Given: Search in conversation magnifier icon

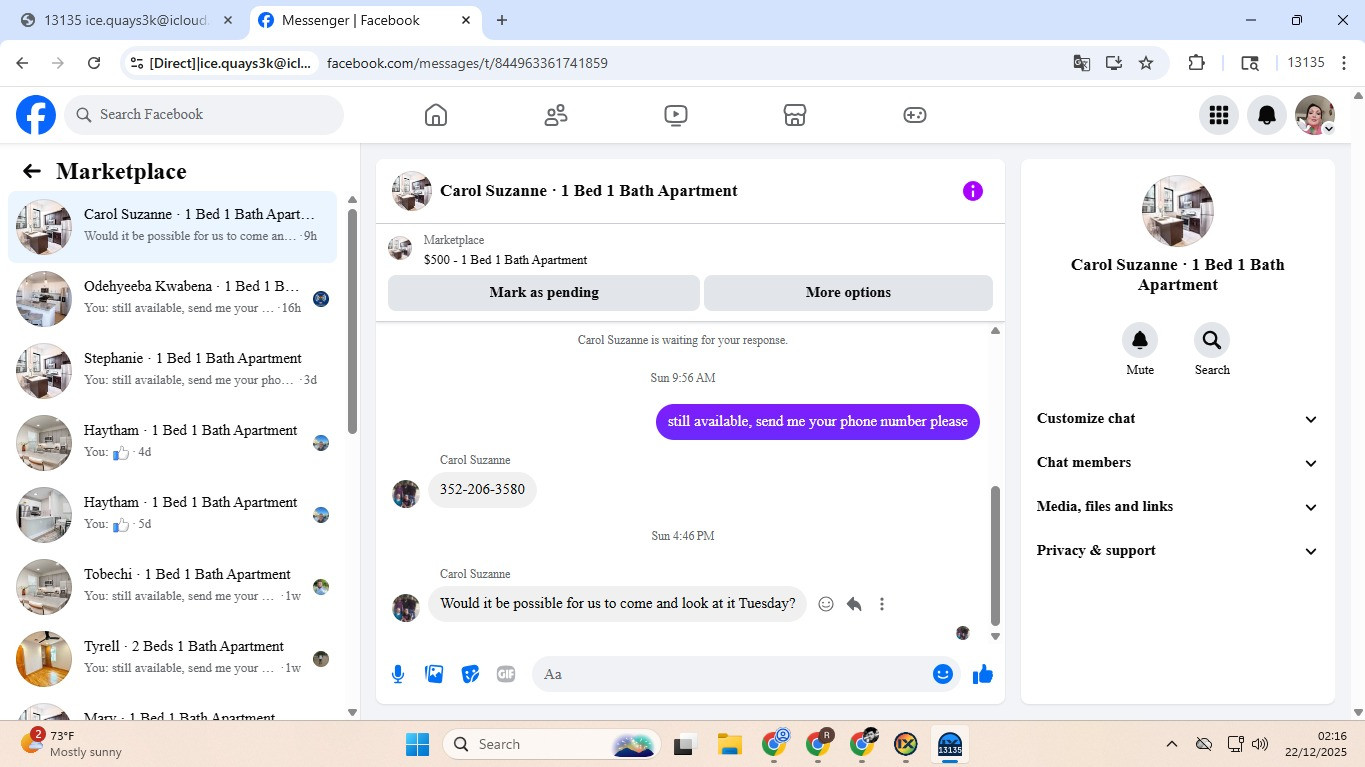Looking at the screenshot, I should pos(1212,341).
